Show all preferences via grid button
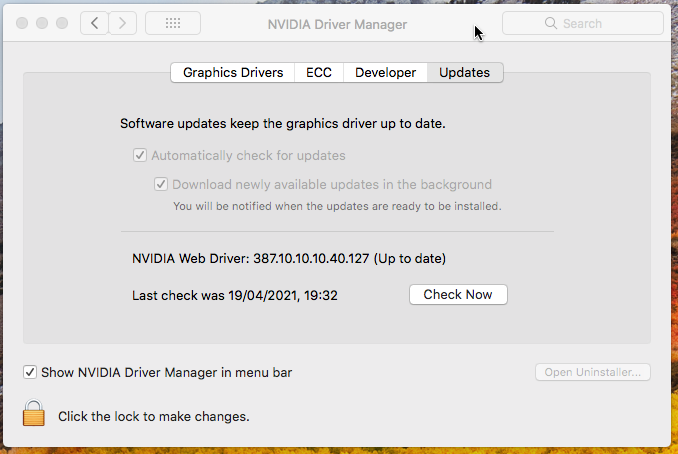 pos(172,23)
